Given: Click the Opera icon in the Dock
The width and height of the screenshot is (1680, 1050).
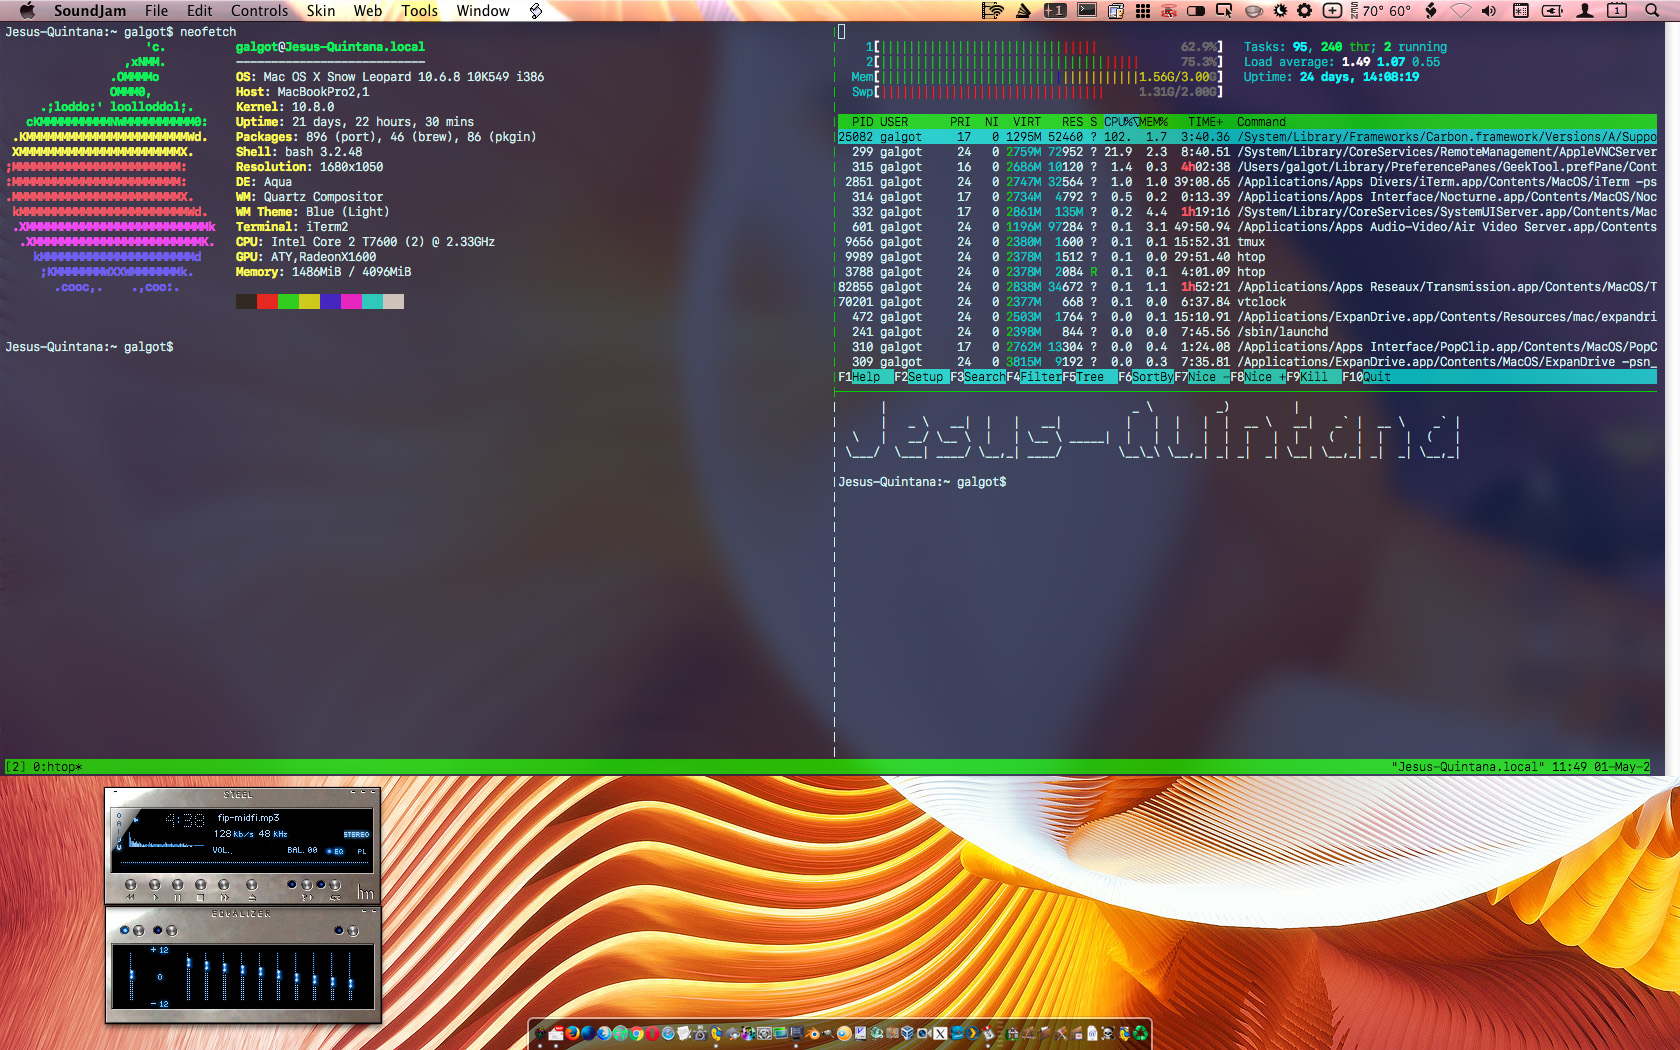Looking at the screenshot, I should 651,1033.
